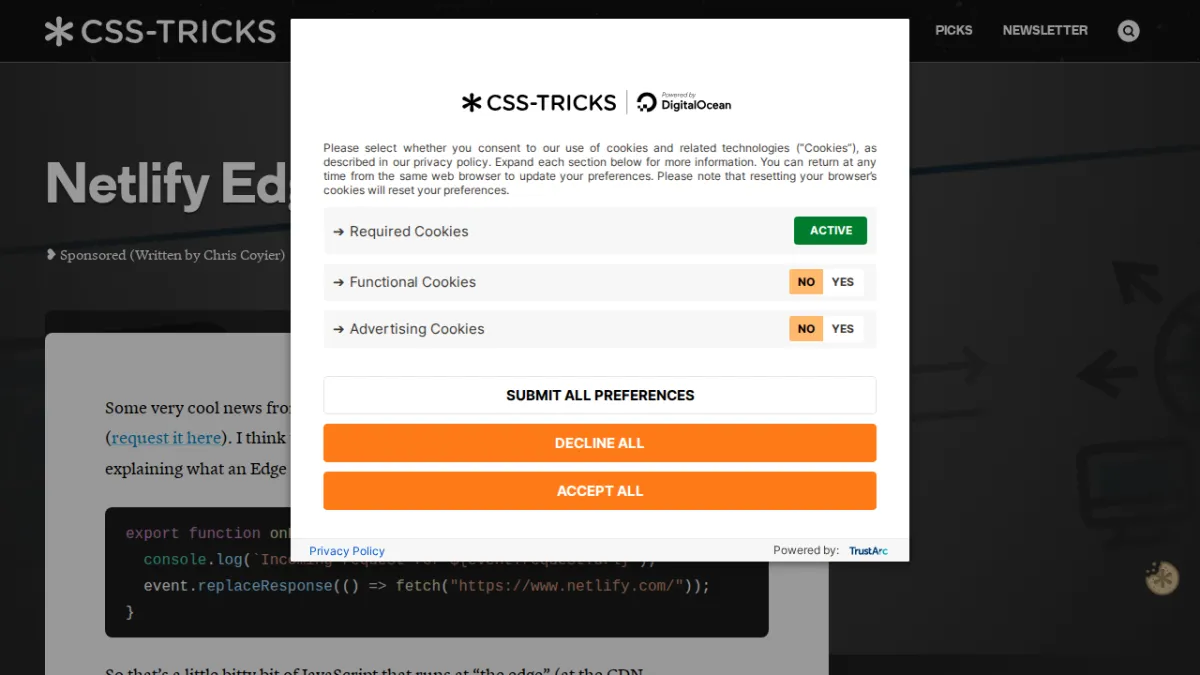This screenshot has width=1200, height=675.
Task: Click the 'event.replaceResponse' code line
Action: pyautogui.click(x=427, y=586)
